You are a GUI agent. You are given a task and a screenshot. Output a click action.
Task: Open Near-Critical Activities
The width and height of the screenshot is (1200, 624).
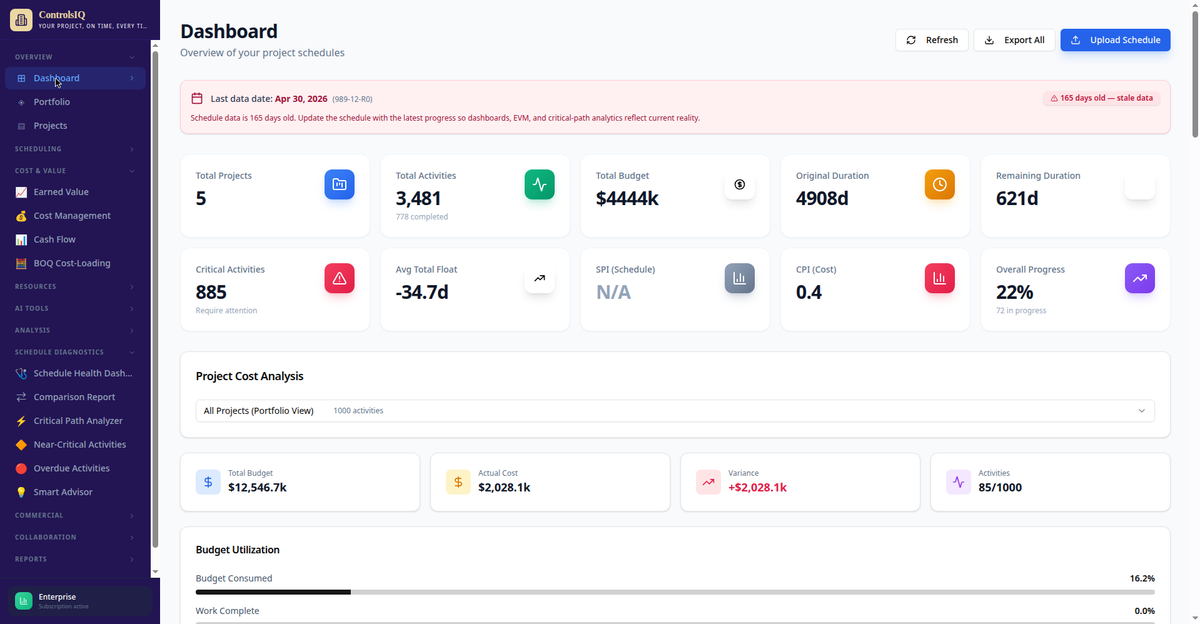[75, 445]
